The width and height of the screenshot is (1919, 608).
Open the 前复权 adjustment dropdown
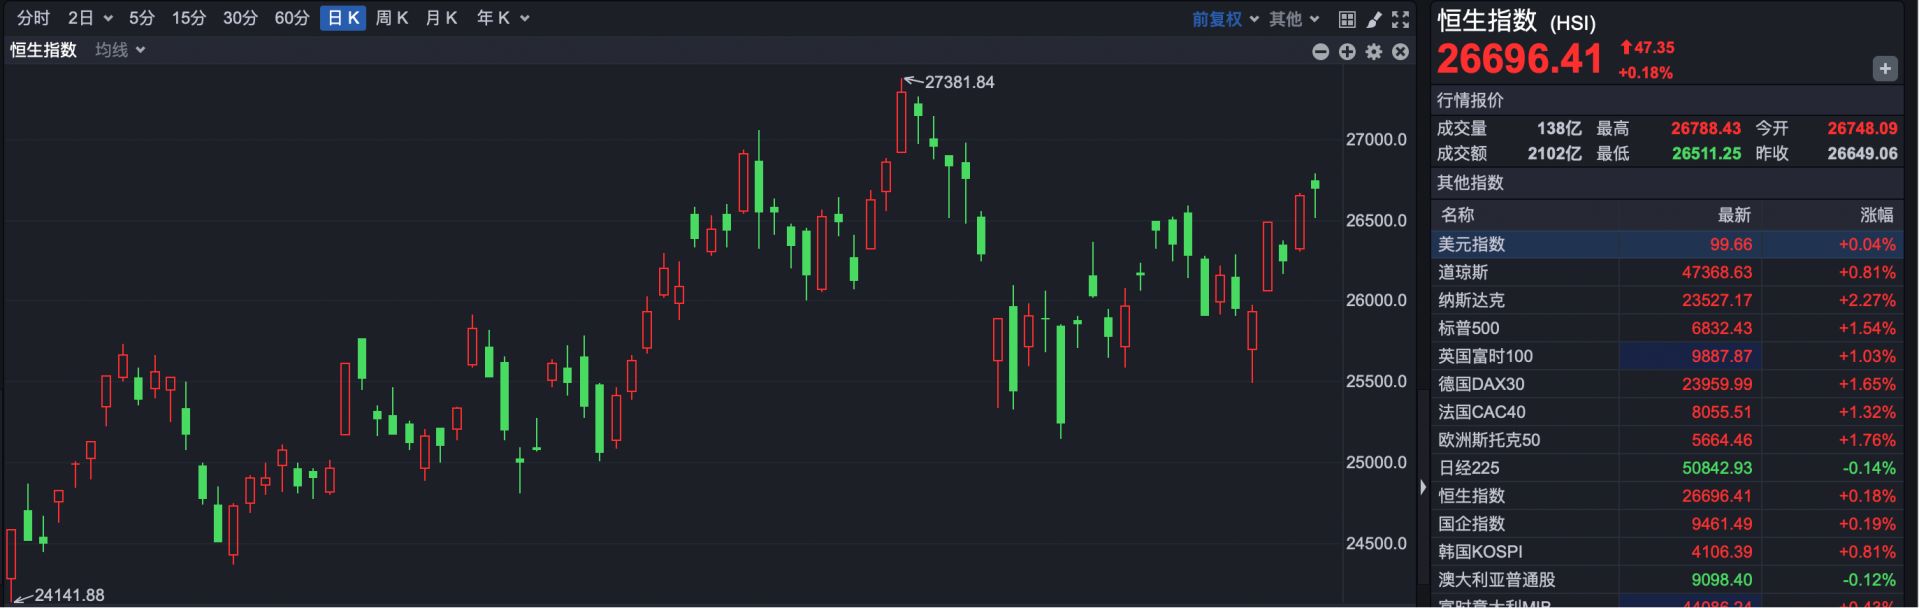tap(1225, 19)
